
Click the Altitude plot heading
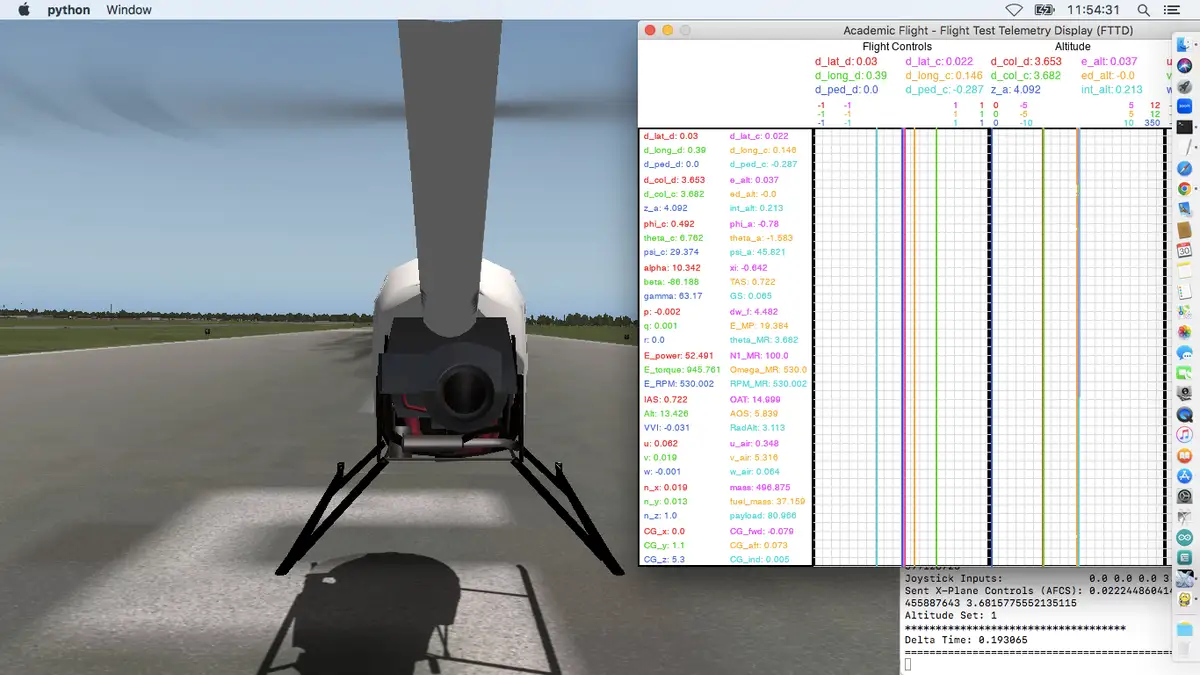1072,46
